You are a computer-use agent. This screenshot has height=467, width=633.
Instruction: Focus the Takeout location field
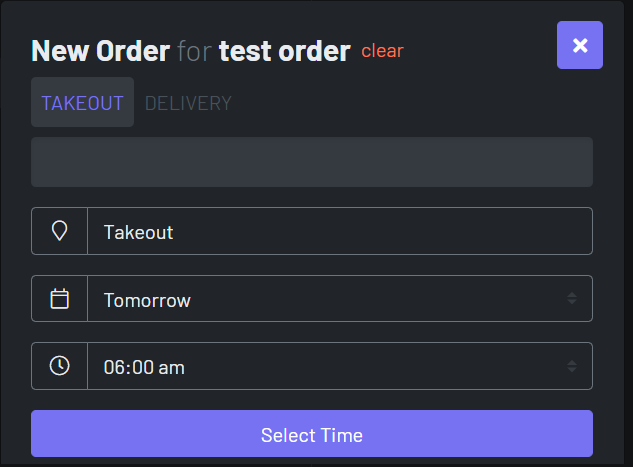pyautogui.click(x=340, y=231)
